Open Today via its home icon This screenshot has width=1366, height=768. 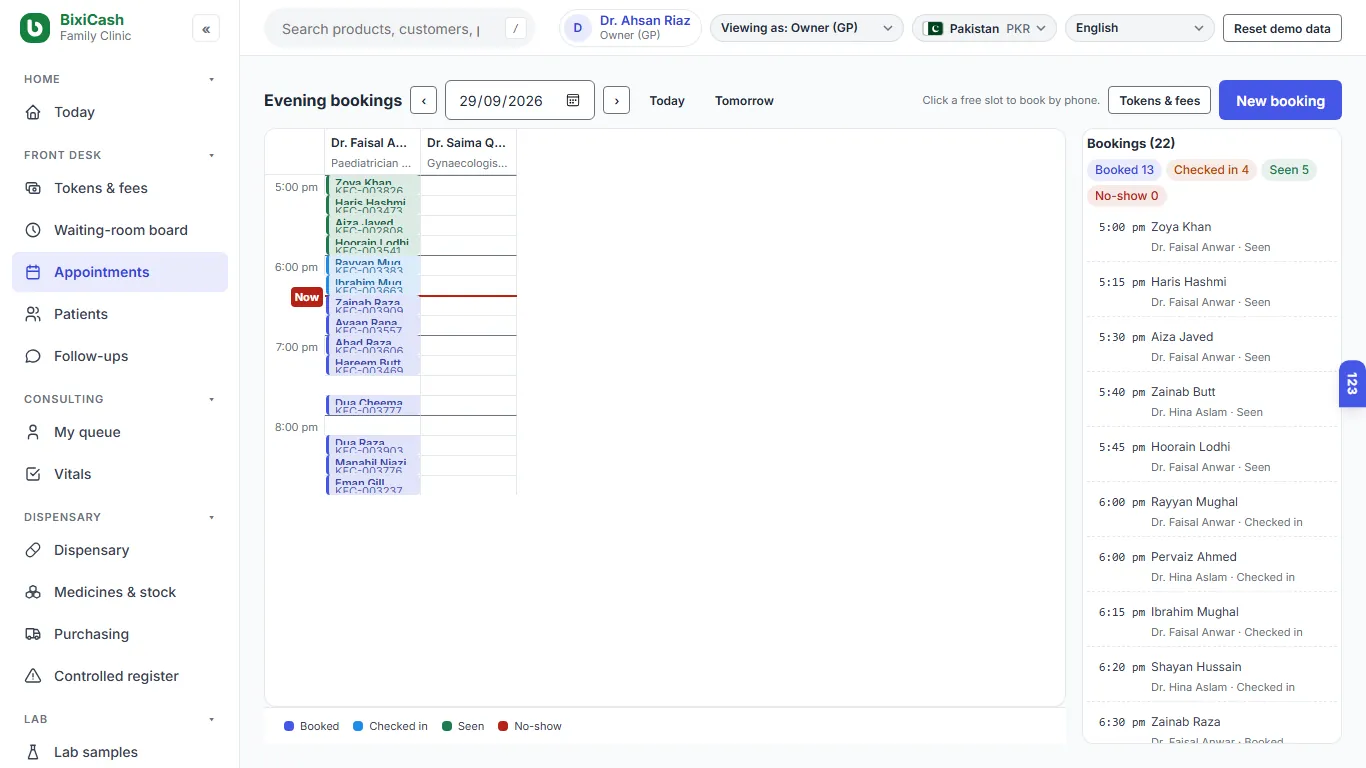(x=34, y=112)
